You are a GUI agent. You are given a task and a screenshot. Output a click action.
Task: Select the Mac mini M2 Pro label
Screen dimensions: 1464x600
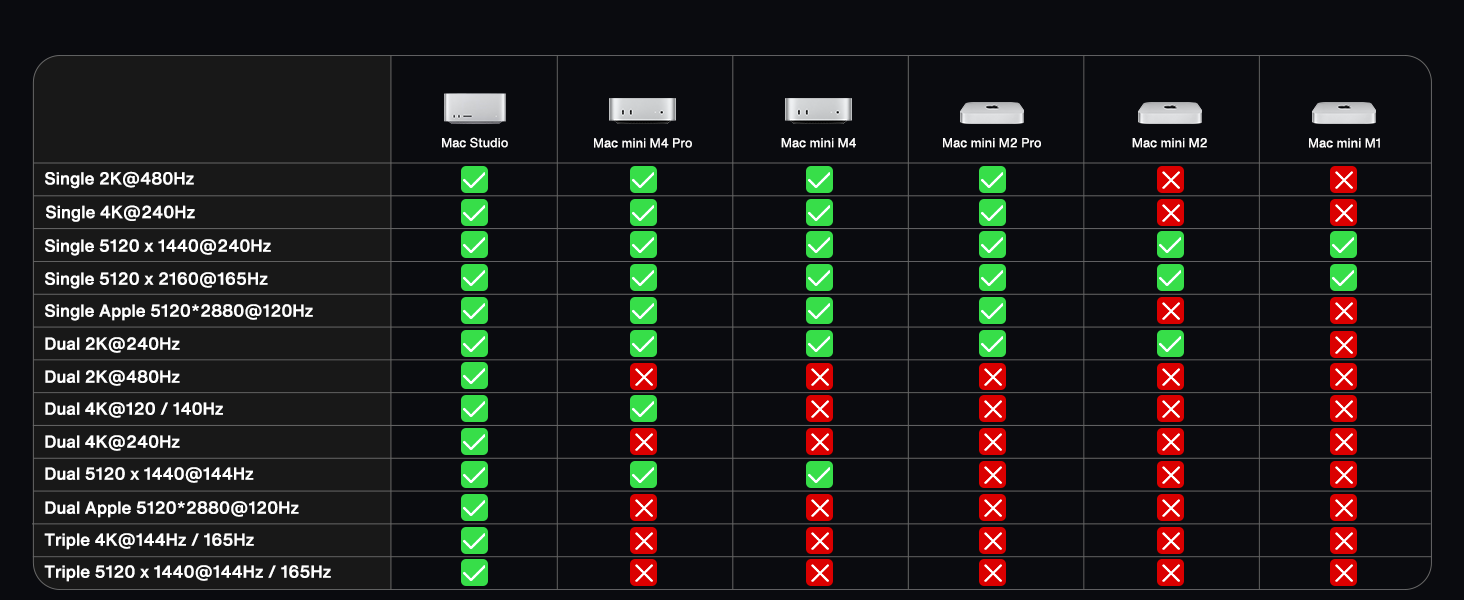[x=992, y=143]
